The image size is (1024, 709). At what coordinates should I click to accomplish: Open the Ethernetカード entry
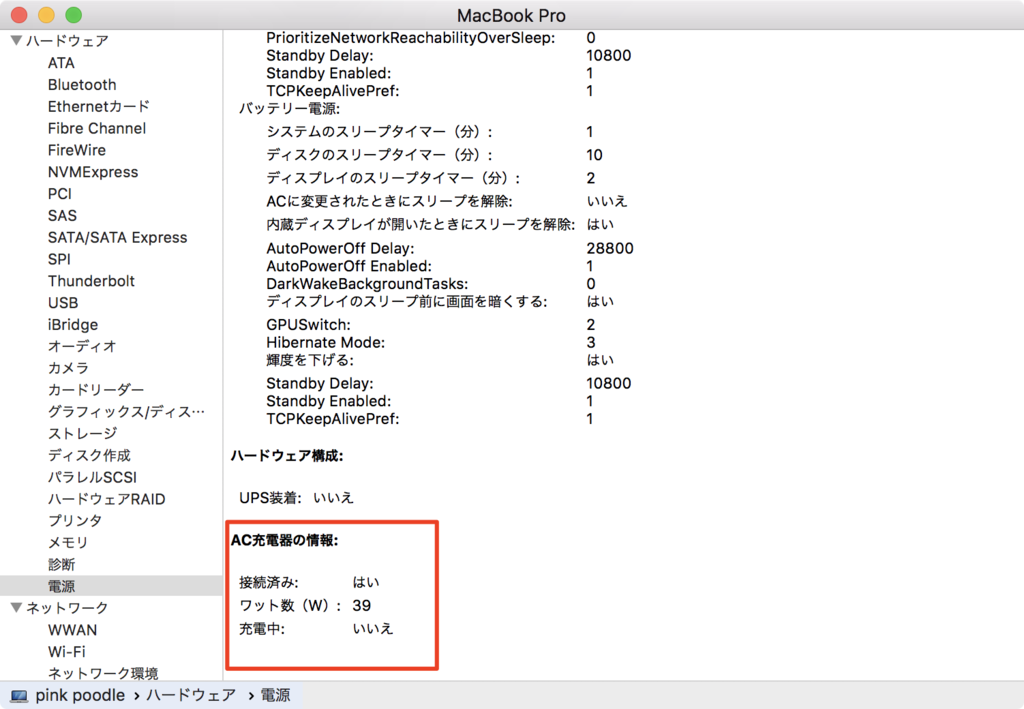pyautogui.click(x=99, y=106)
